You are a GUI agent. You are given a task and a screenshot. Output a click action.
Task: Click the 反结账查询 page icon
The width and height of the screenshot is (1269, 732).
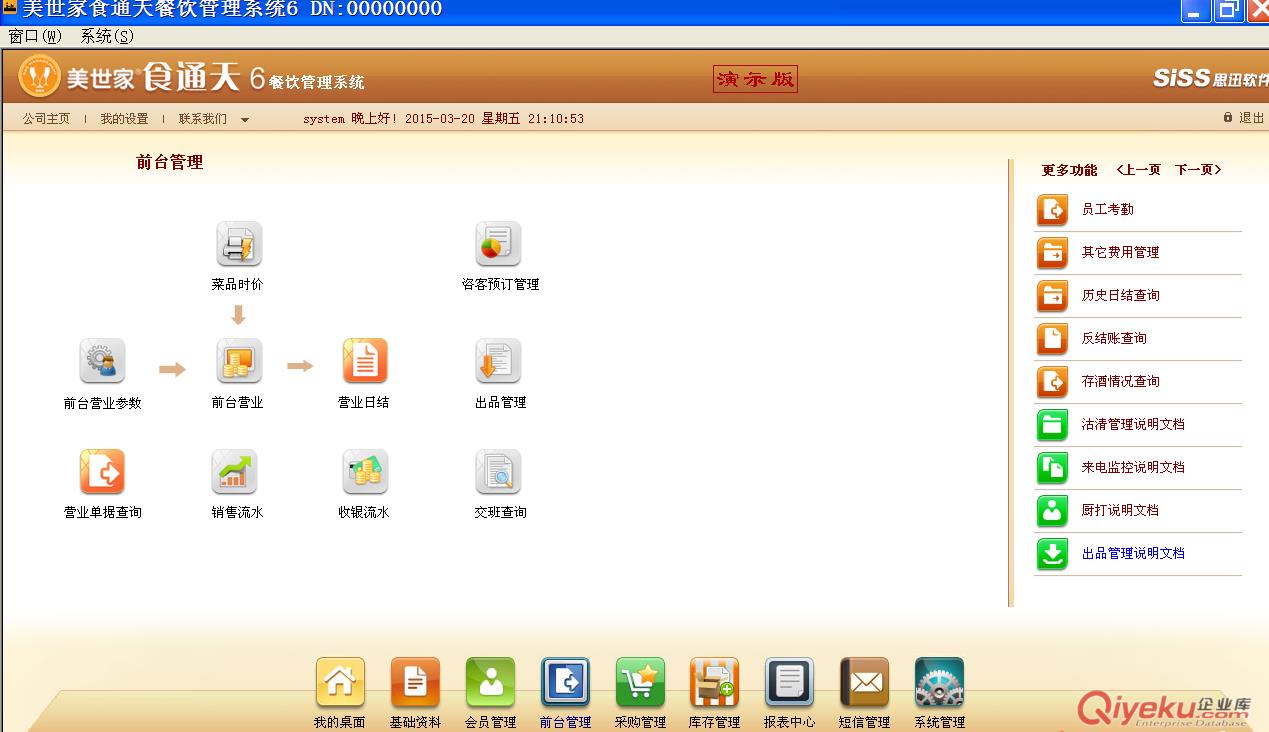click(1052, 339)
